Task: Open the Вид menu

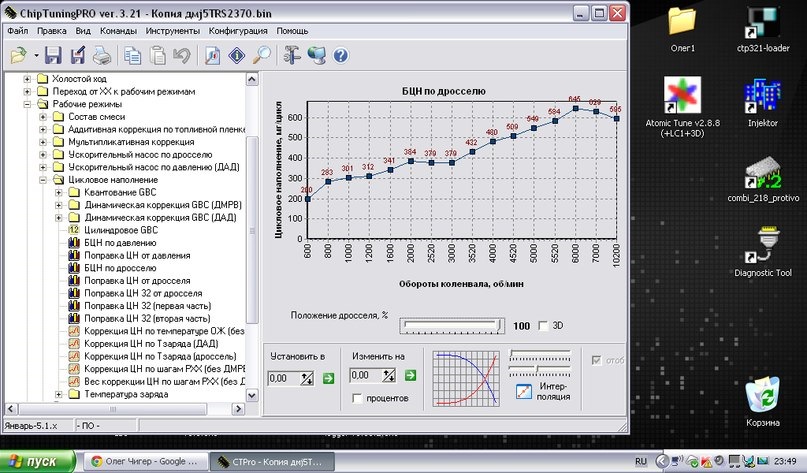Action: (83, 31)
